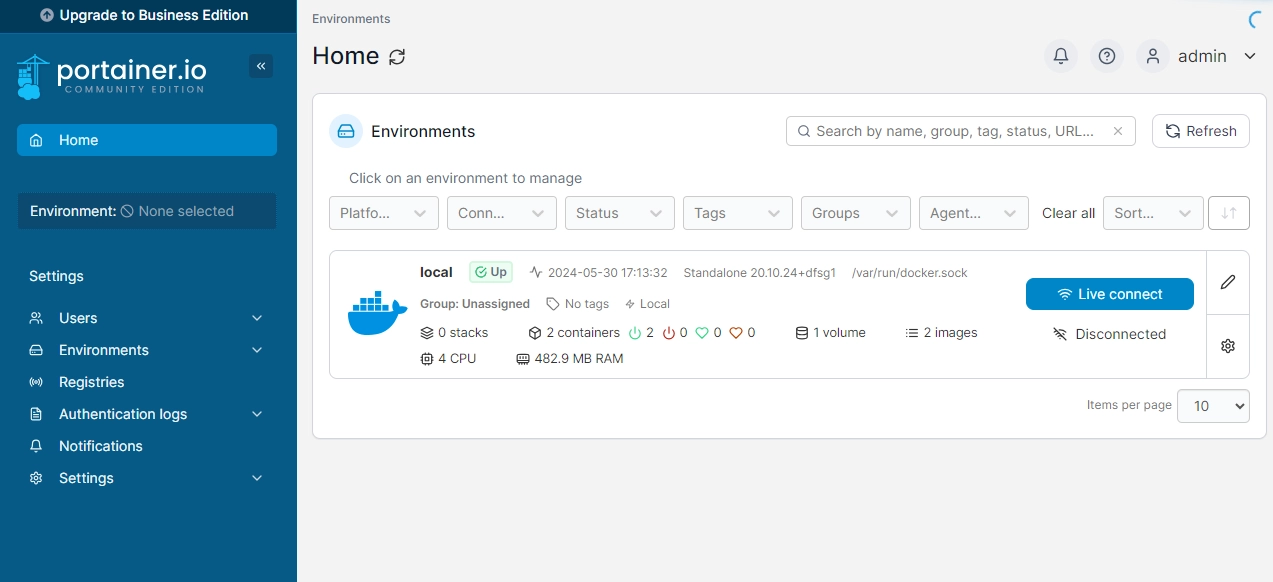Click the refresh icon next to Home title
Image resolution: width=1273 pixels, height=582 pixels.
coord(397,57)
